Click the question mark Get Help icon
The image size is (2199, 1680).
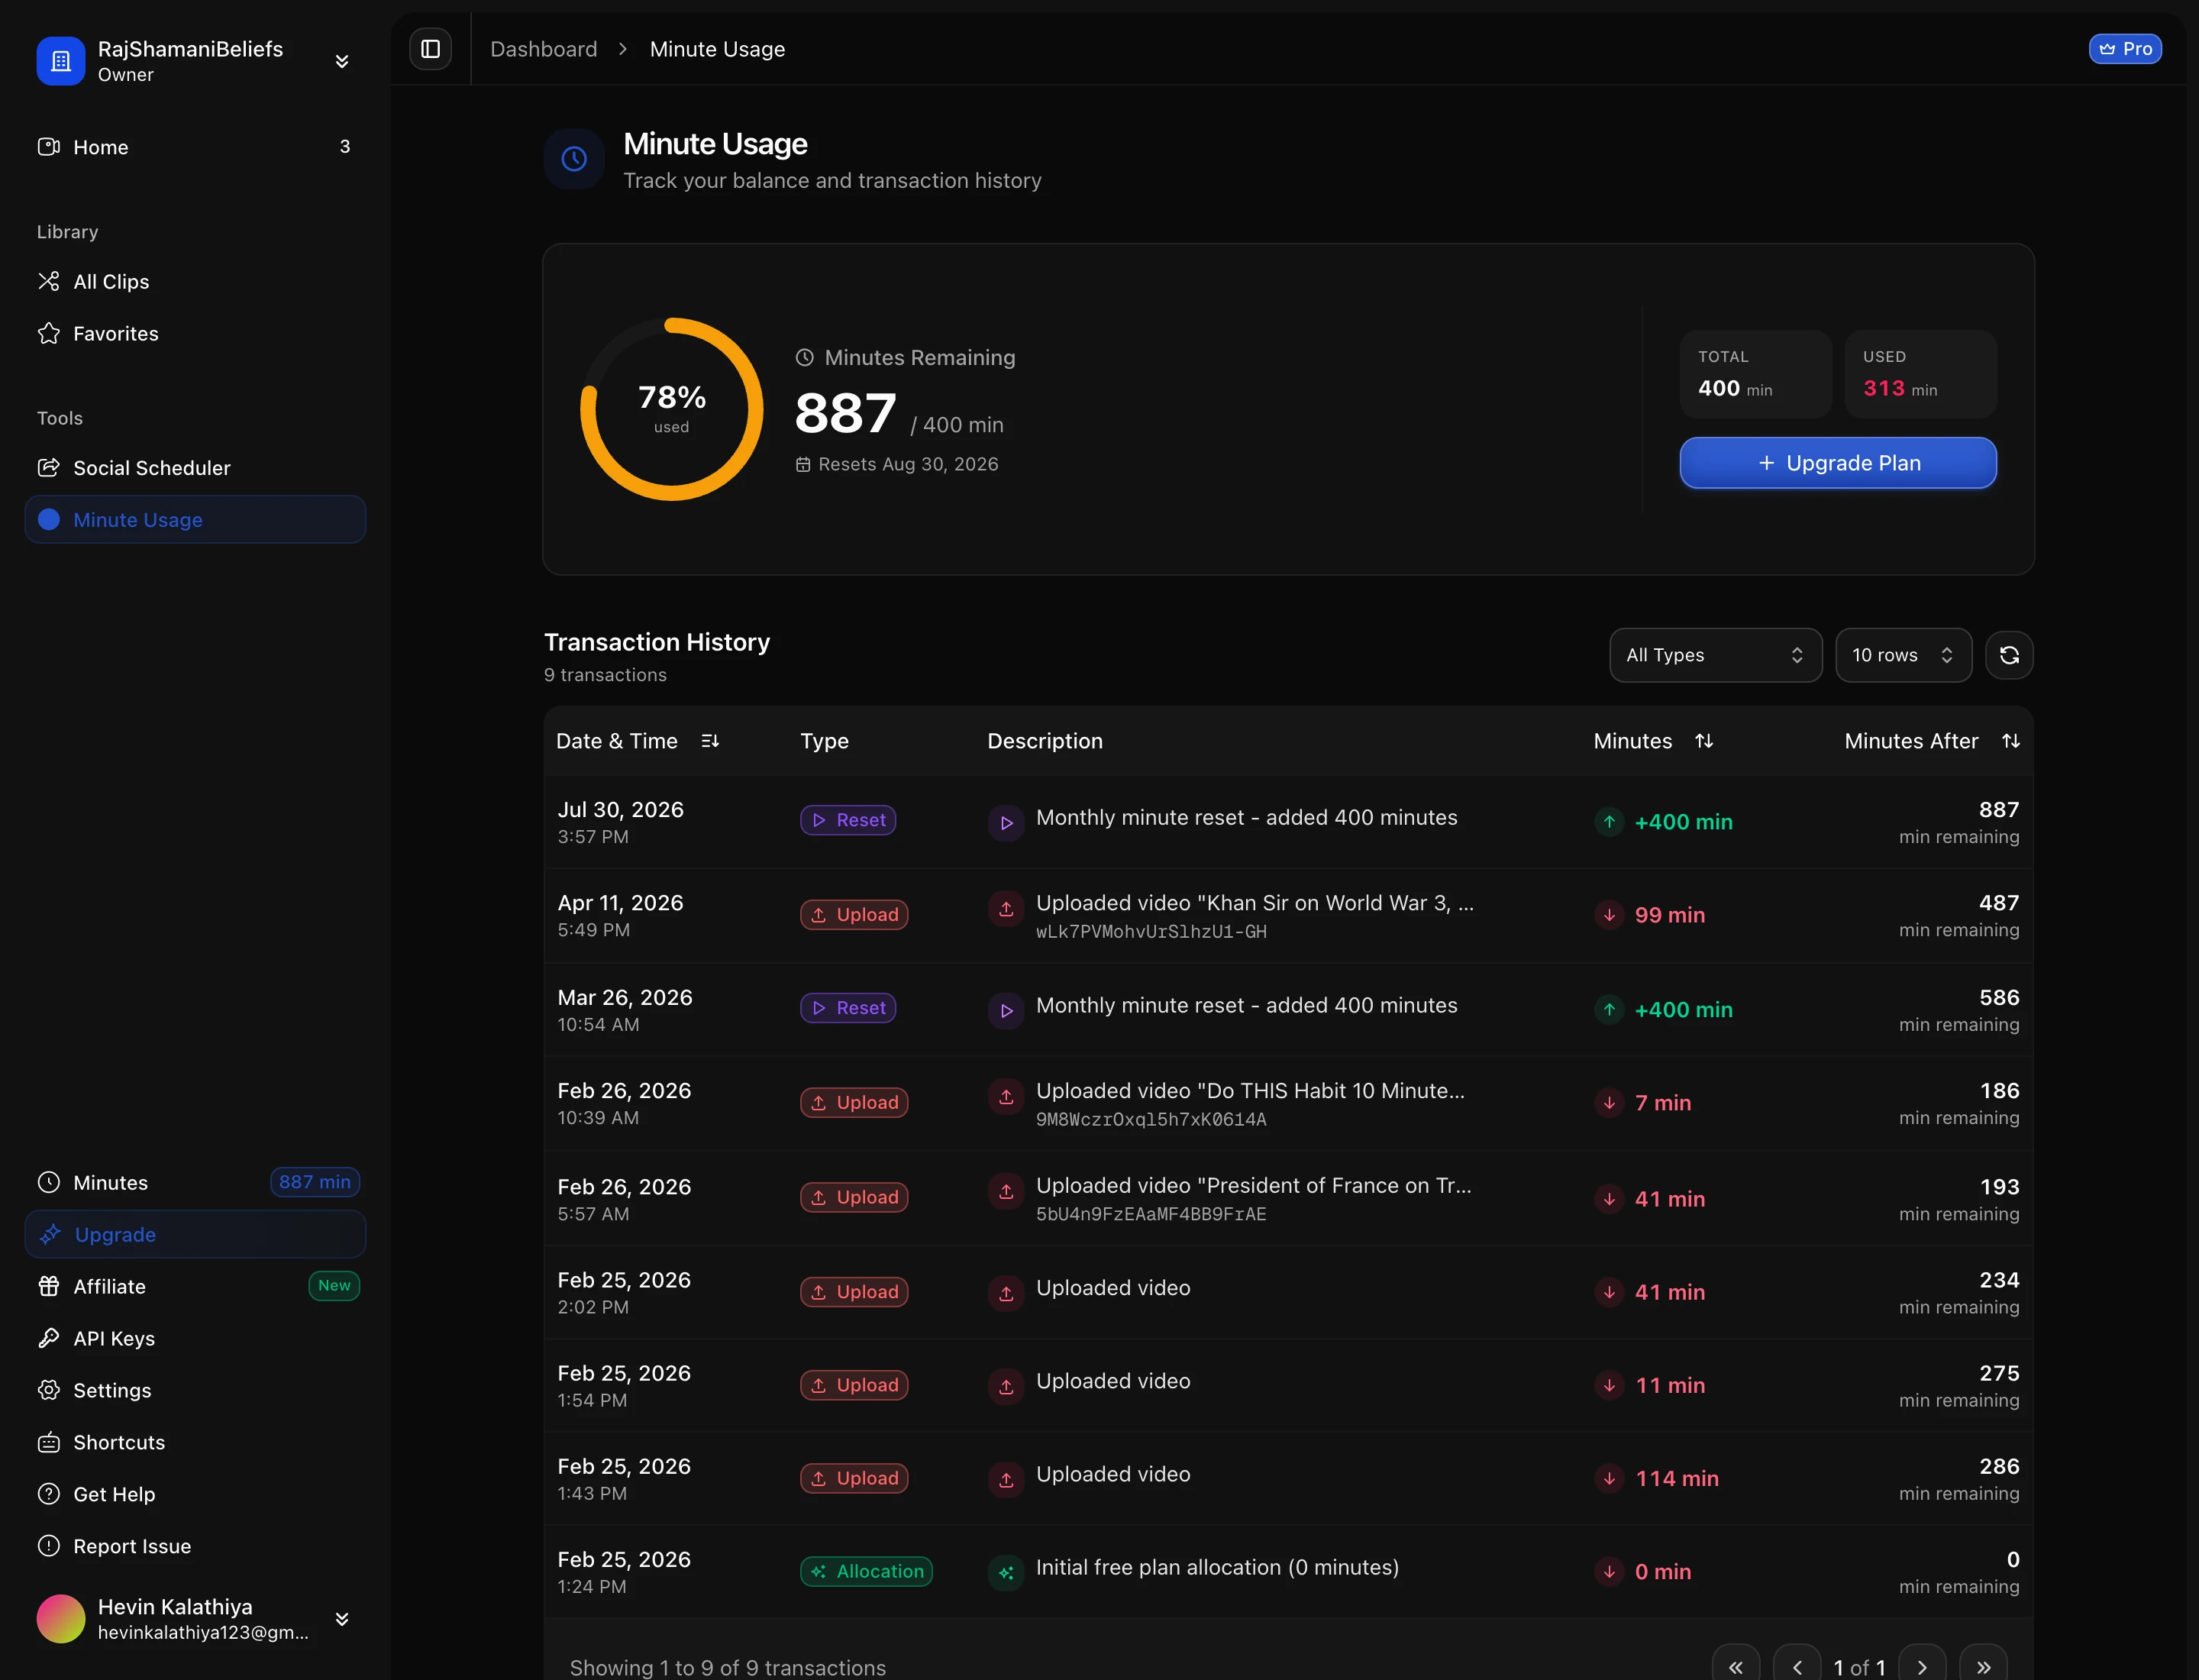(x=49, y=1494)
